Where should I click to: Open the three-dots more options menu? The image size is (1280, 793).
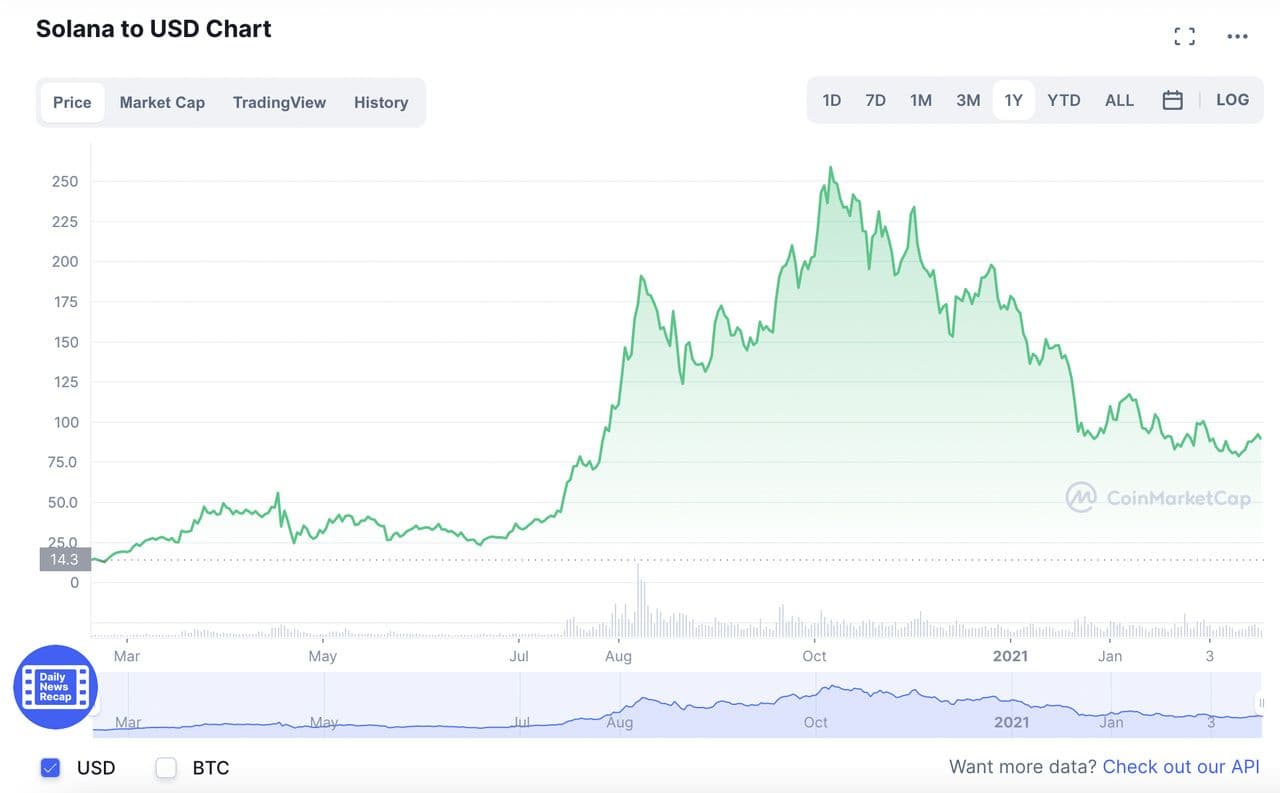[x=1237, y=37]
